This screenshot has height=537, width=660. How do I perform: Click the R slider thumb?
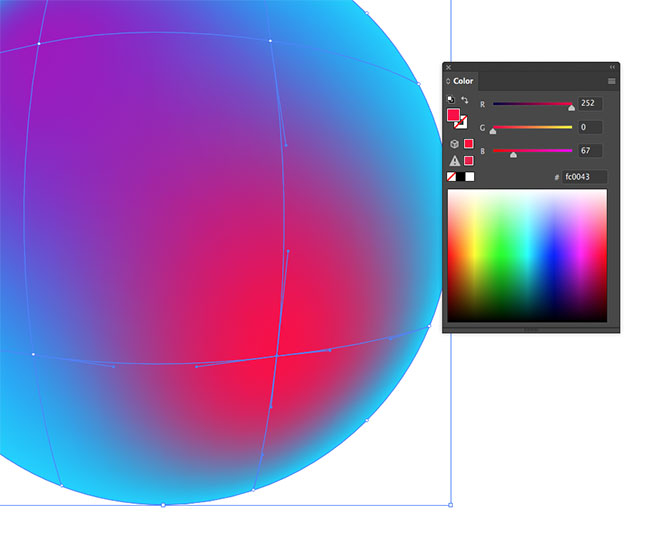(x=571, y=108)
